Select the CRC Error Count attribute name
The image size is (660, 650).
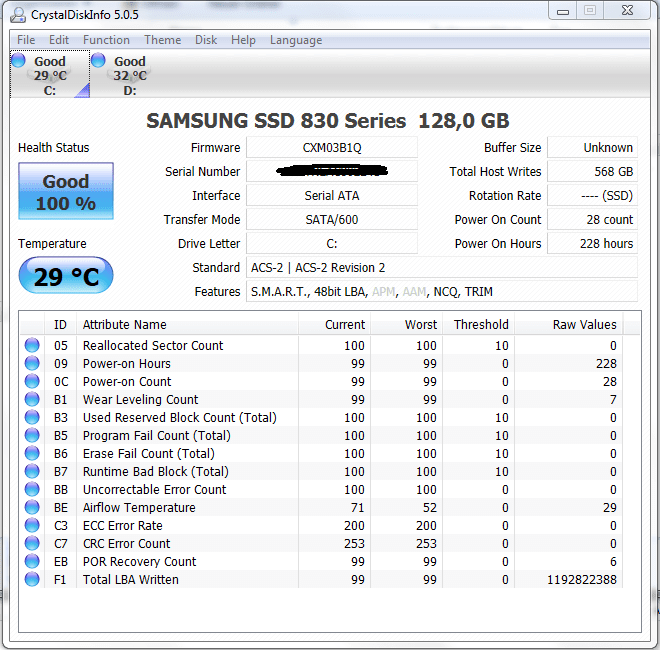point(127,543)
